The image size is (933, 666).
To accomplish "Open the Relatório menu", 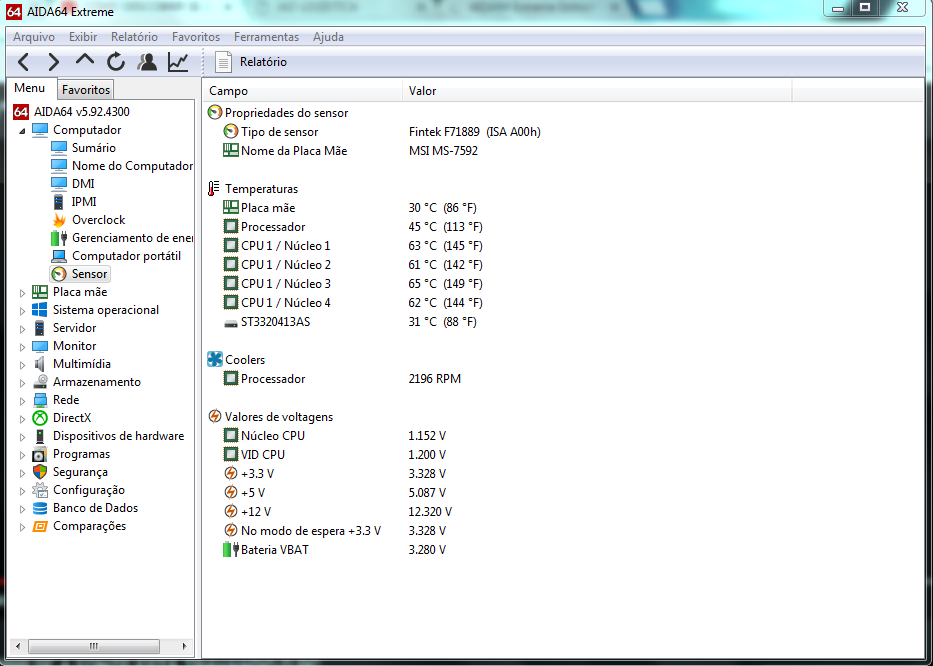I will 134,37.
